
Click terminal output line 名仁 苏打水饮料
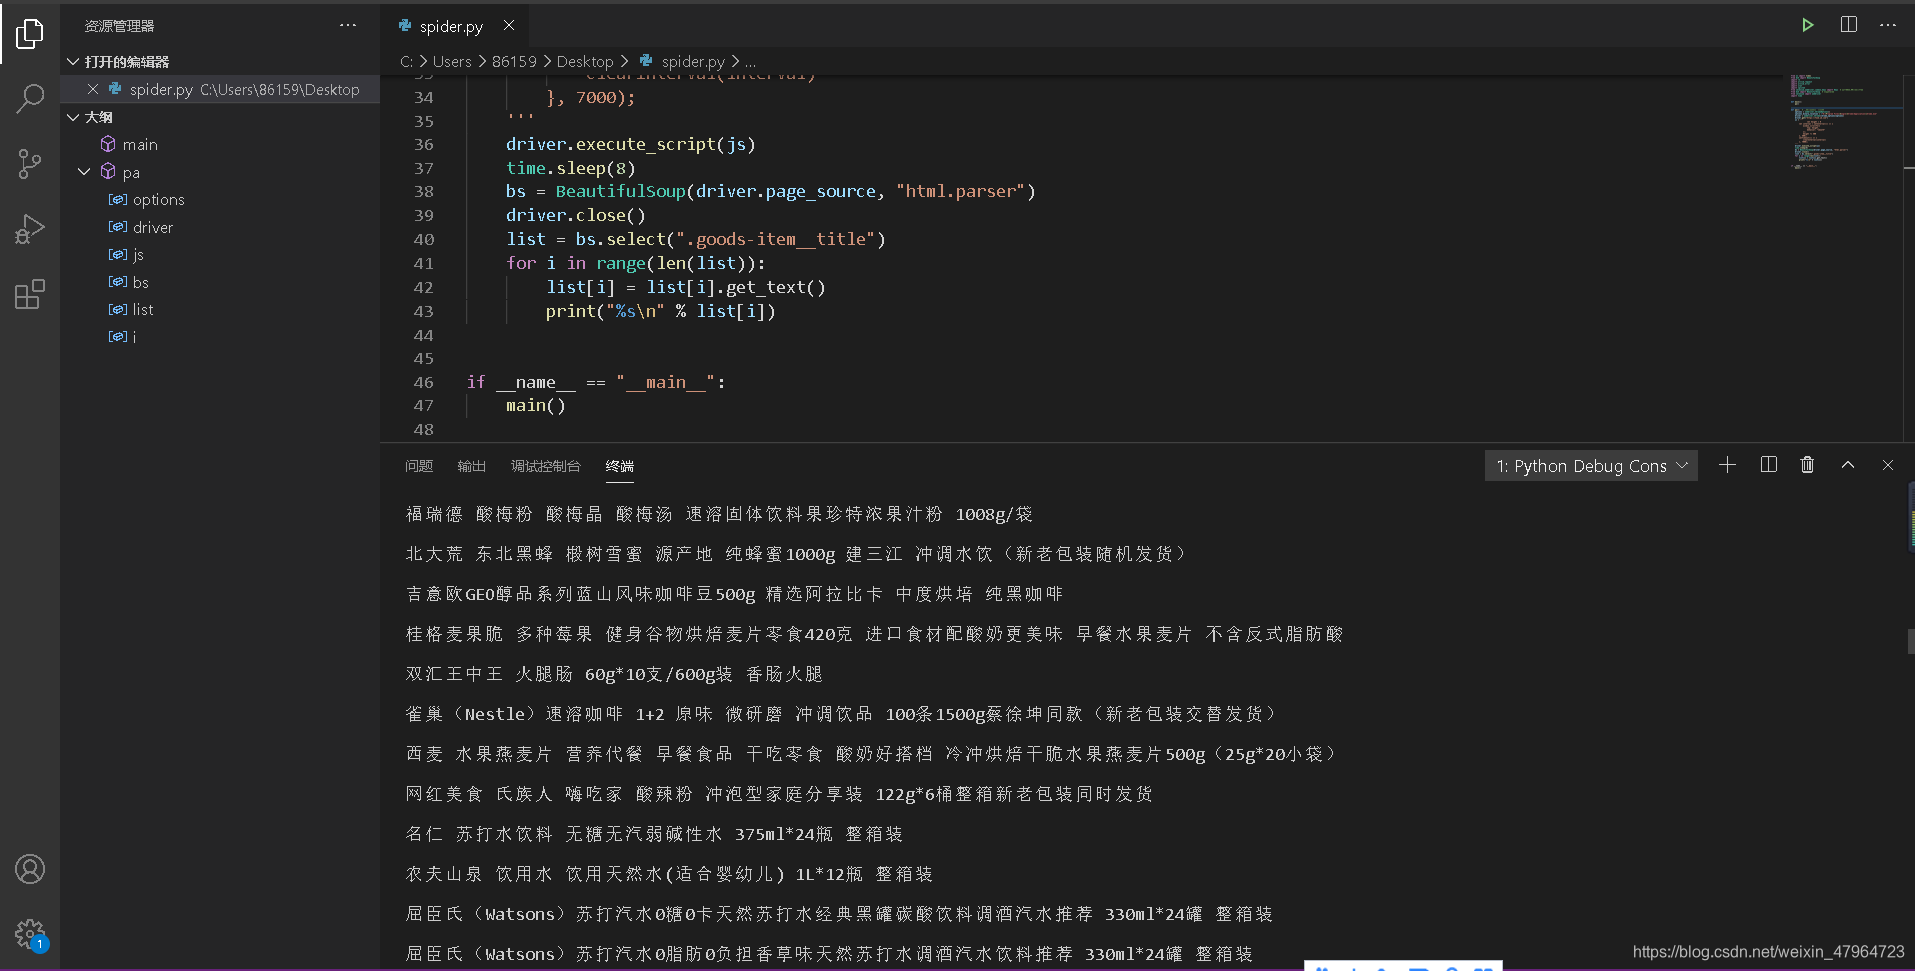coord(654,834)
